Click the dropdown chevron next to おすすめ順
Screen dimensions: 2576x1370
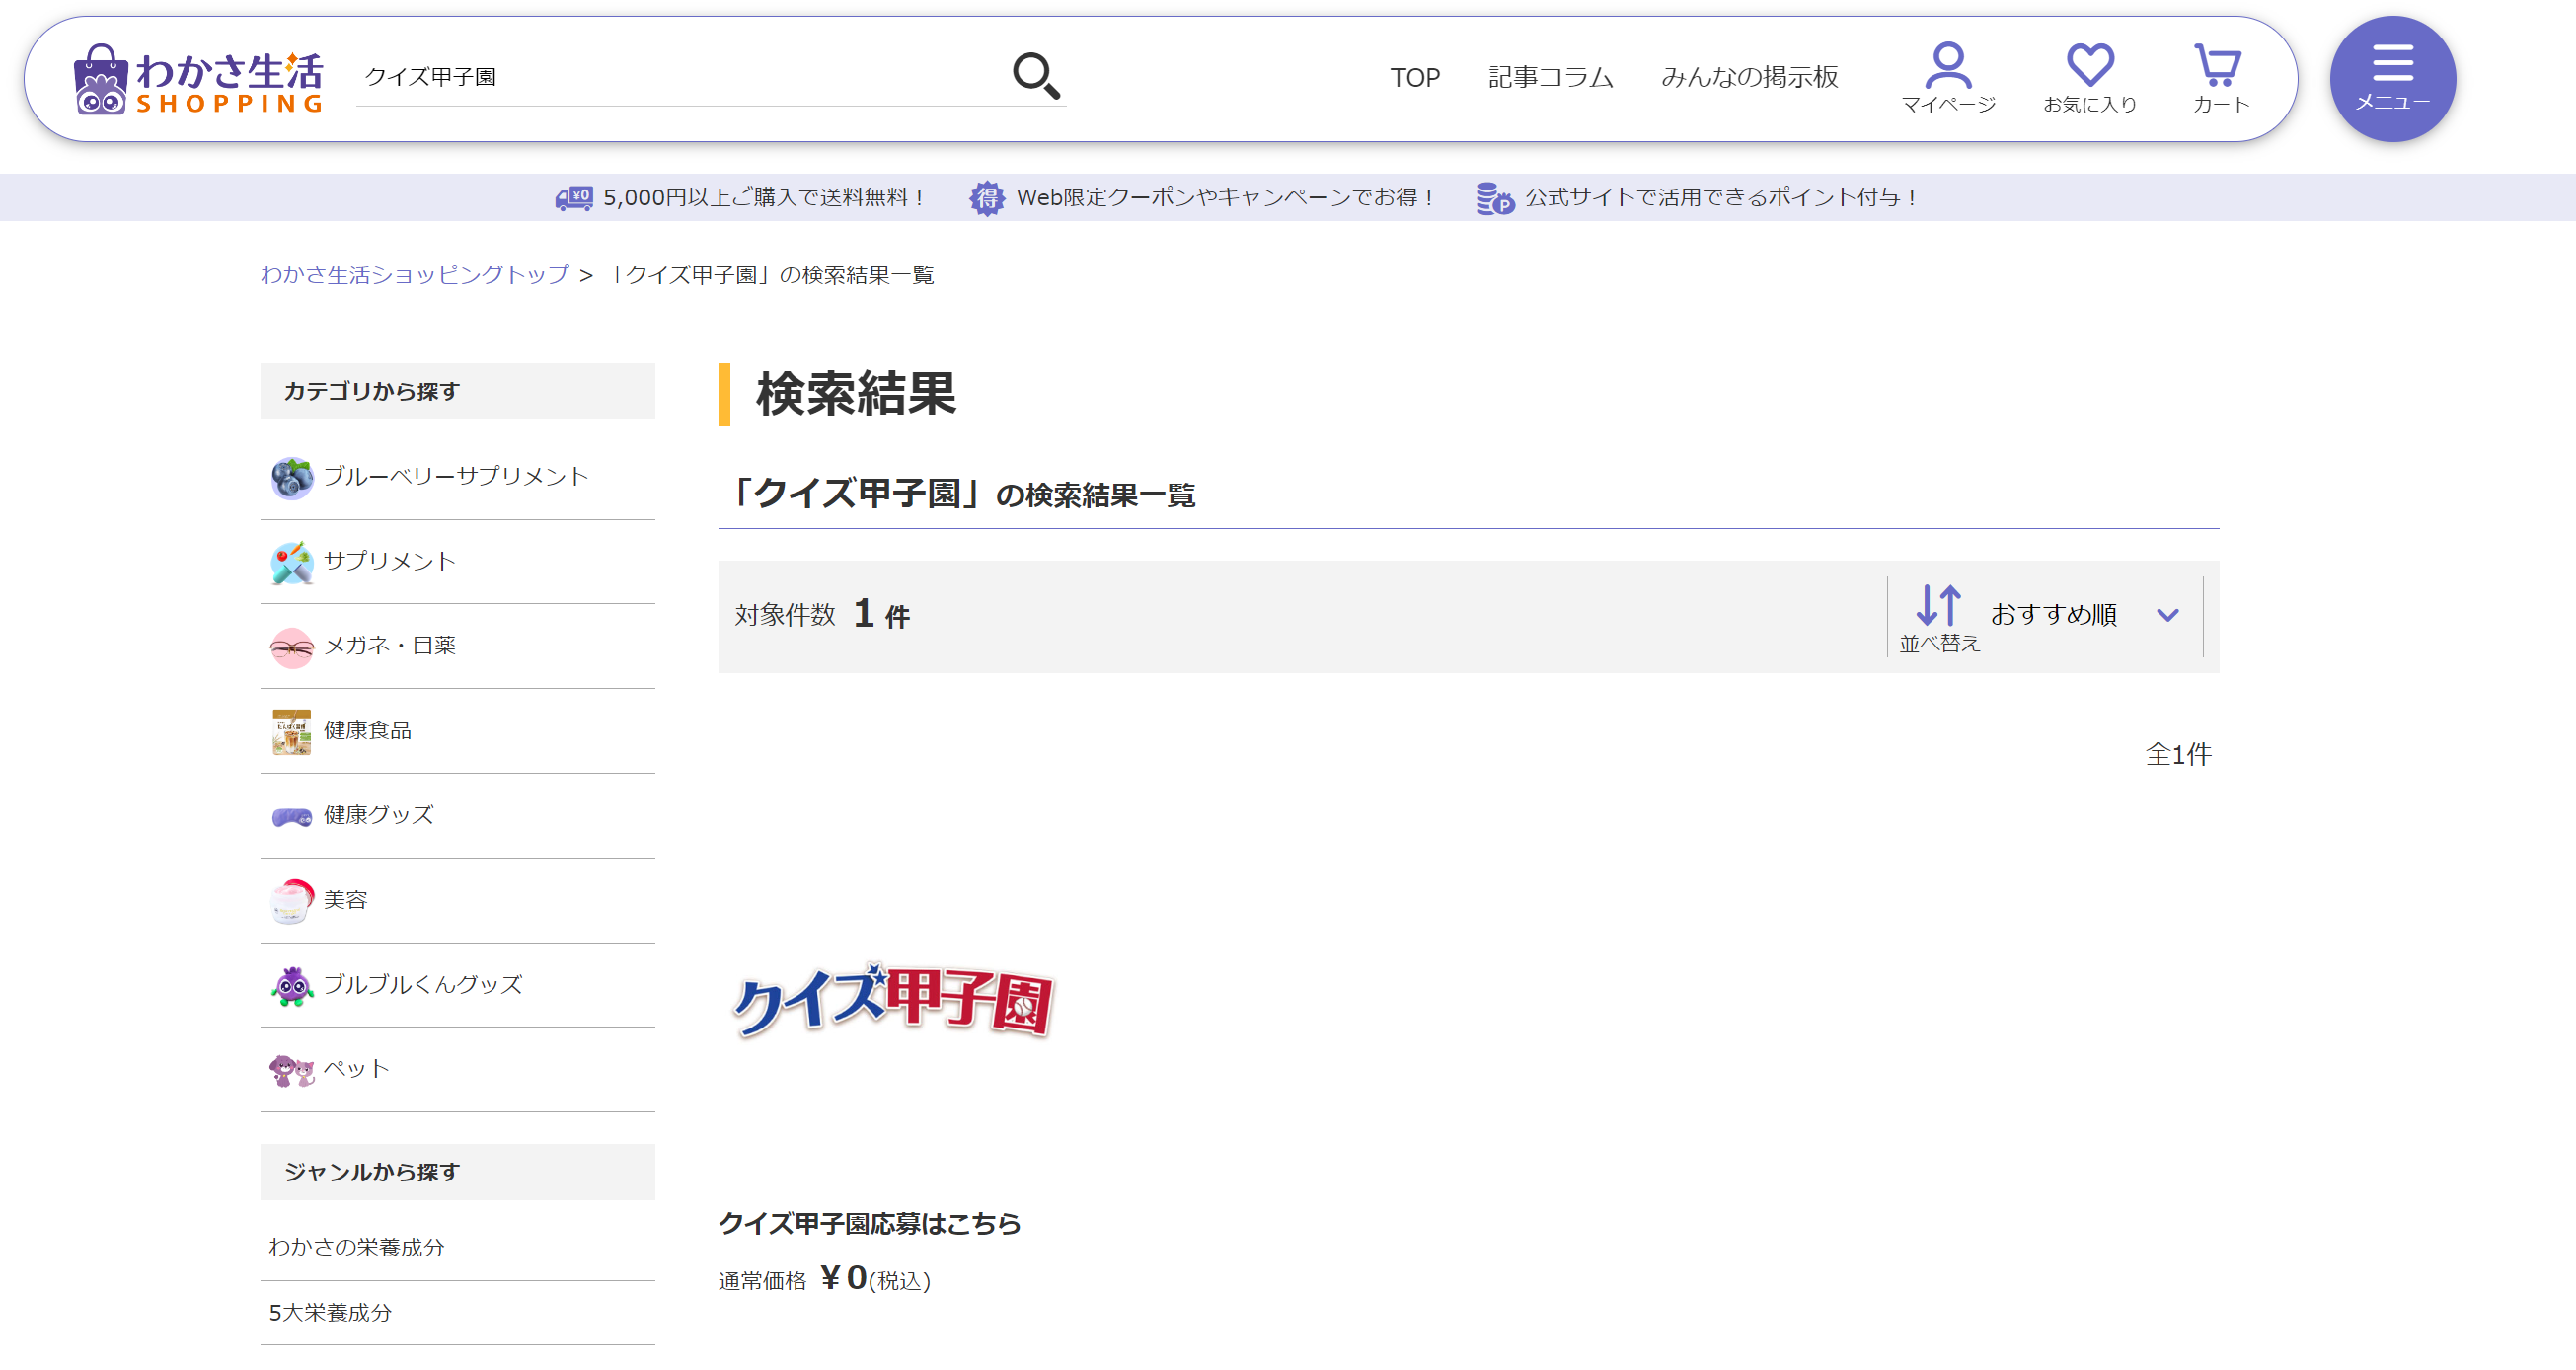tap(2167, 616)
